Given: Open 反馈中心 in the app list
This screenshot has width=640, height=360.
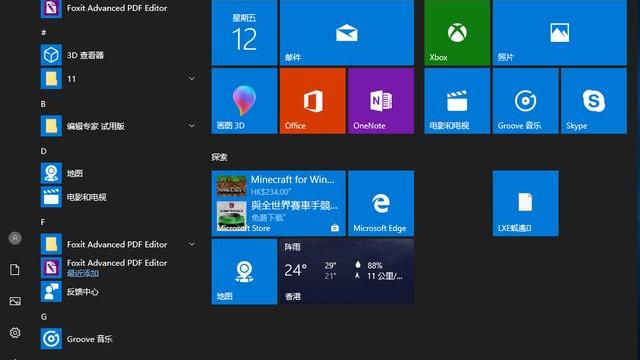Looking at the screenshot, I should click(x=118, y=291).
